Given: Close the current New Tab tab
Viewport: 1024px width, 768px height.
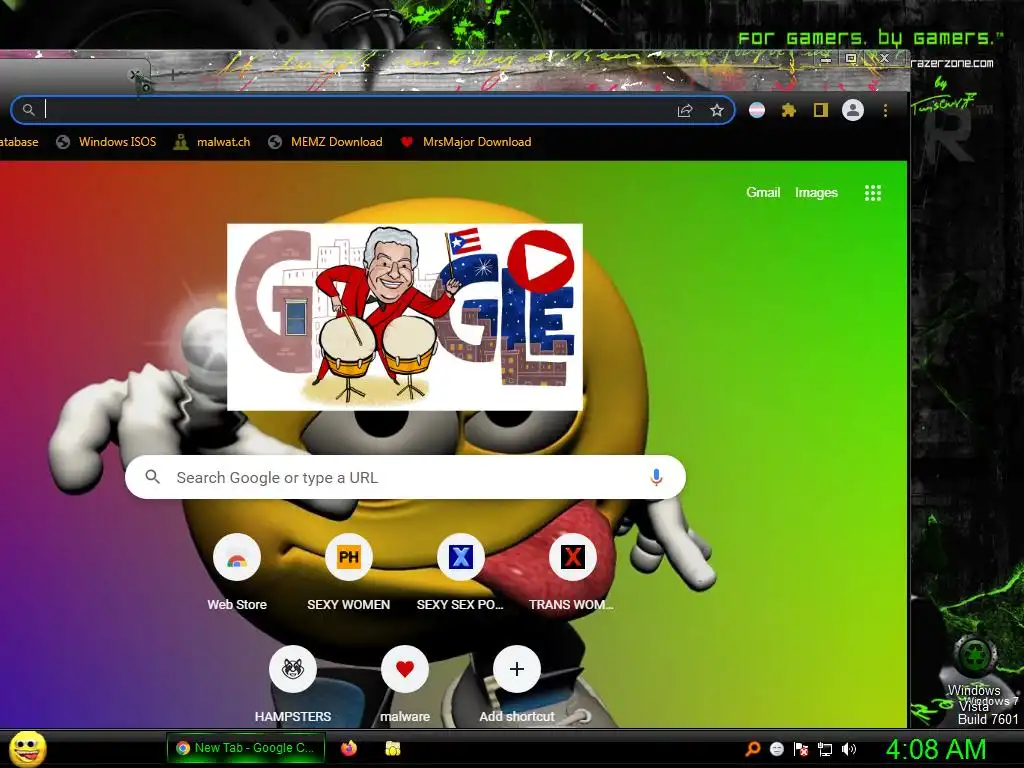Looking at the screenshot, I should [135, 75].
